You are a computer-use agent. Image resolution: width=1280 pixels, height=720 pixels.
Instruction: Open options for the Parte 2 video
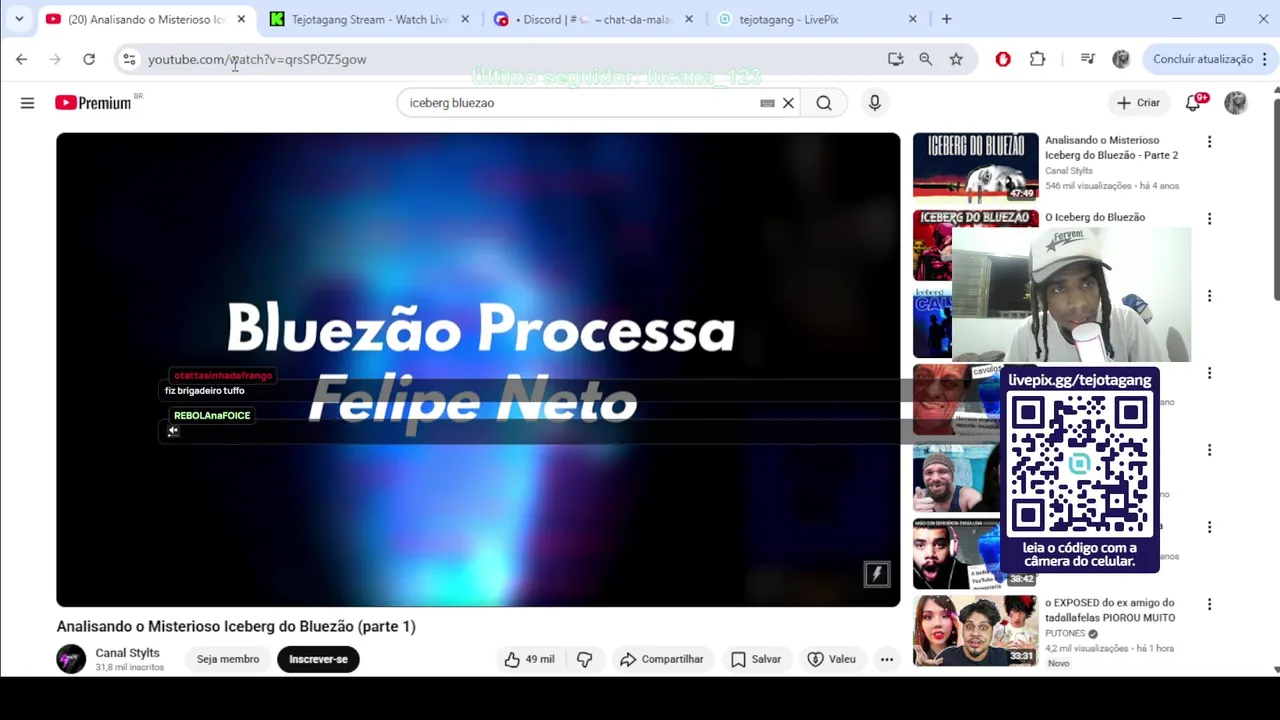tap(1209, 142)
